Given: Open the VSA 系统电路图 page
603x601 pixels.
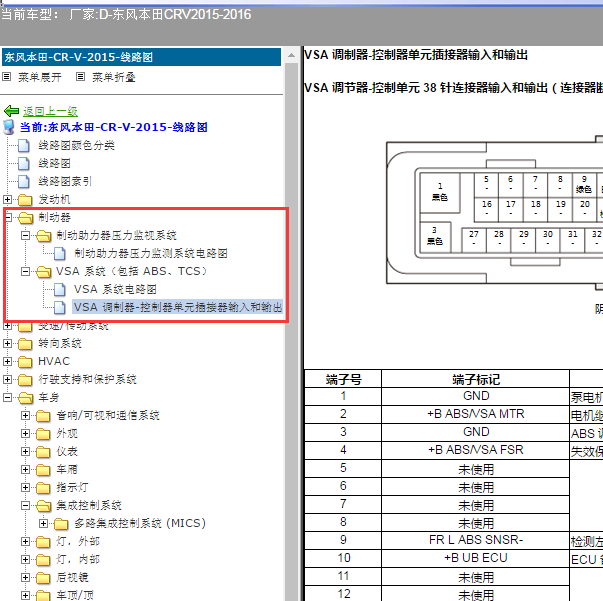Looking at the screenshot, I should (115, 289).
